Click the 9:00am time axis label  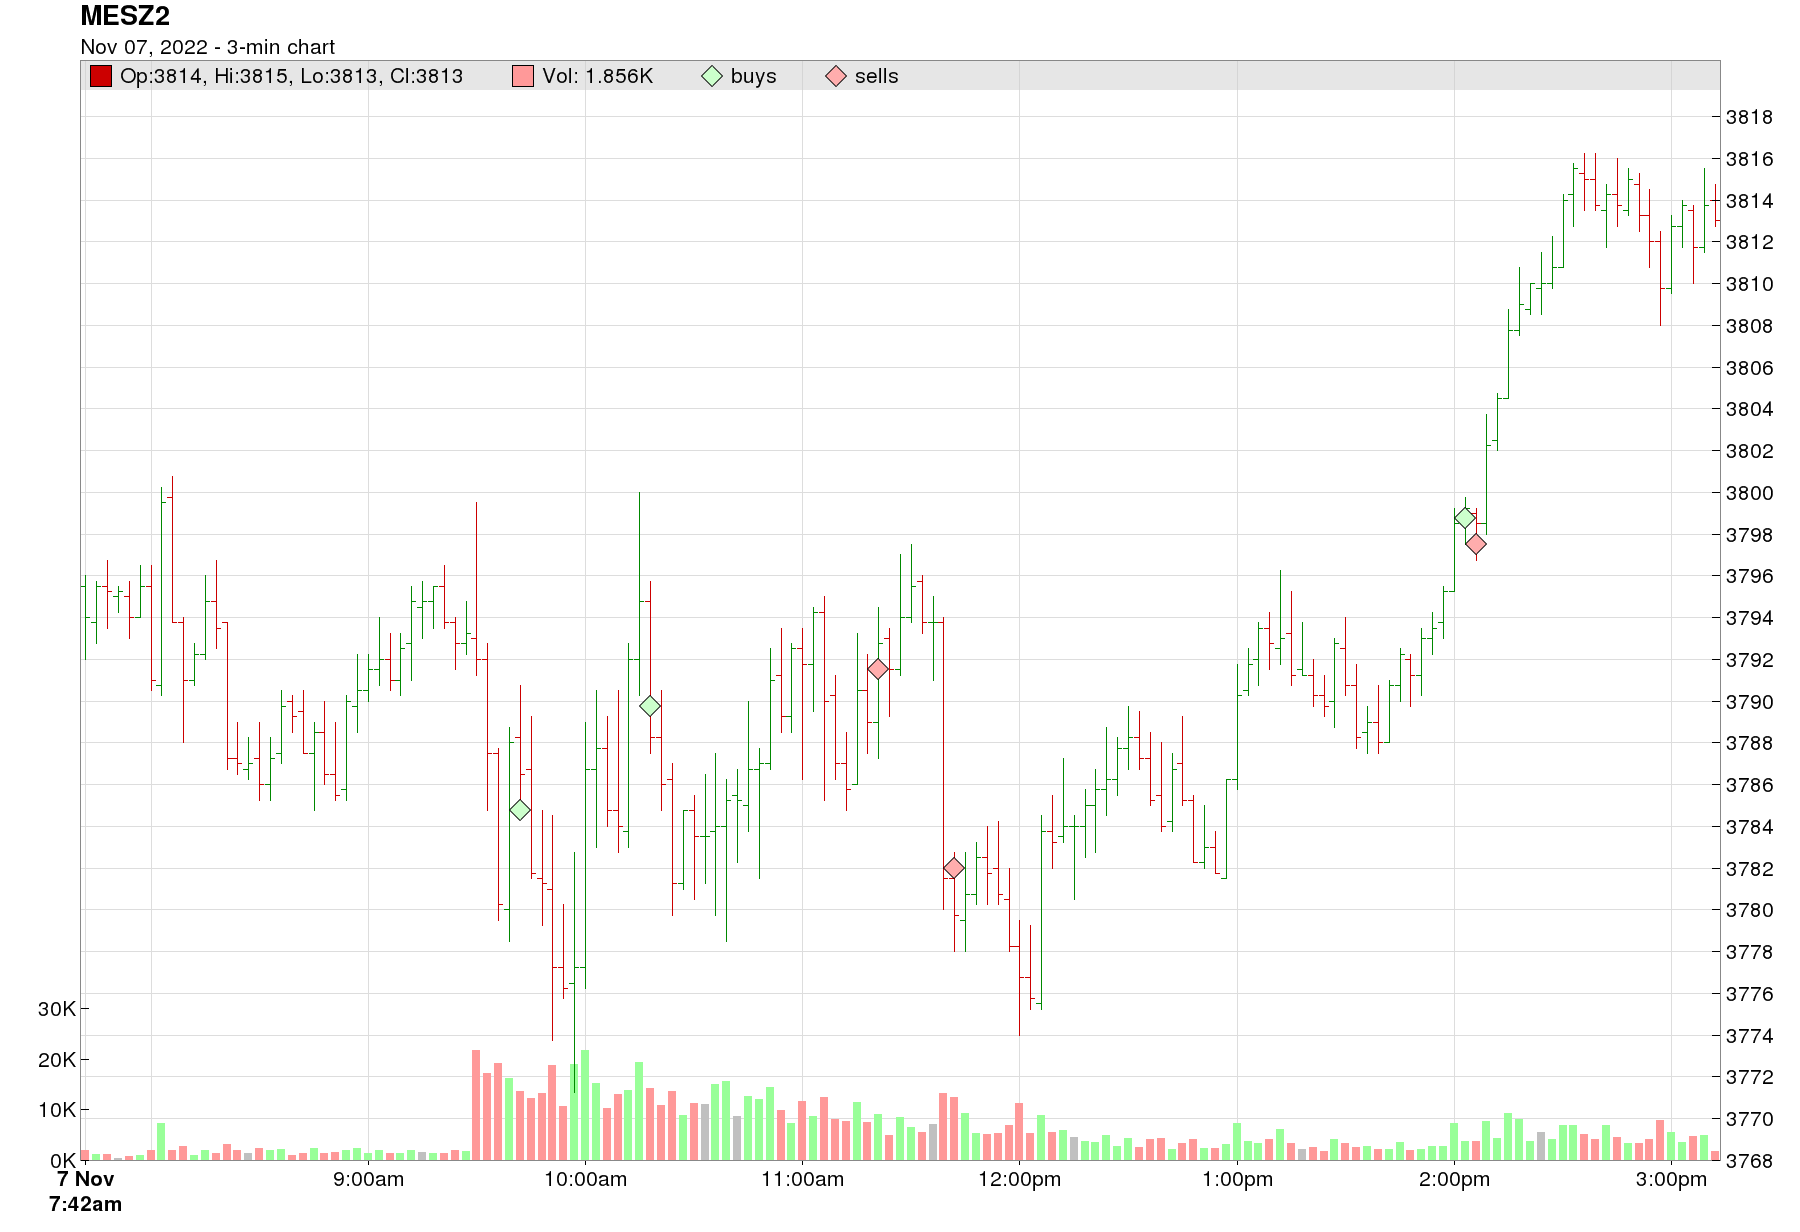click(x=369, y=1179)
